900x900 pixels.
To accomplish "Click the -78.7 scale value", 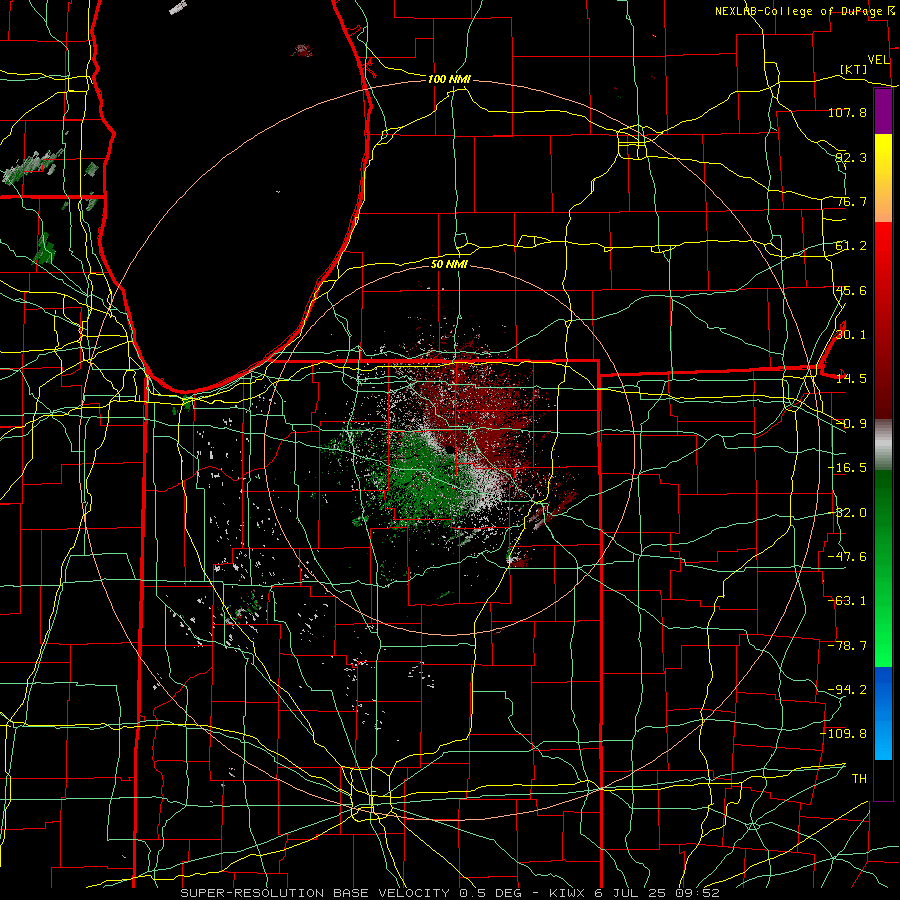I will [x=847, y=646].
